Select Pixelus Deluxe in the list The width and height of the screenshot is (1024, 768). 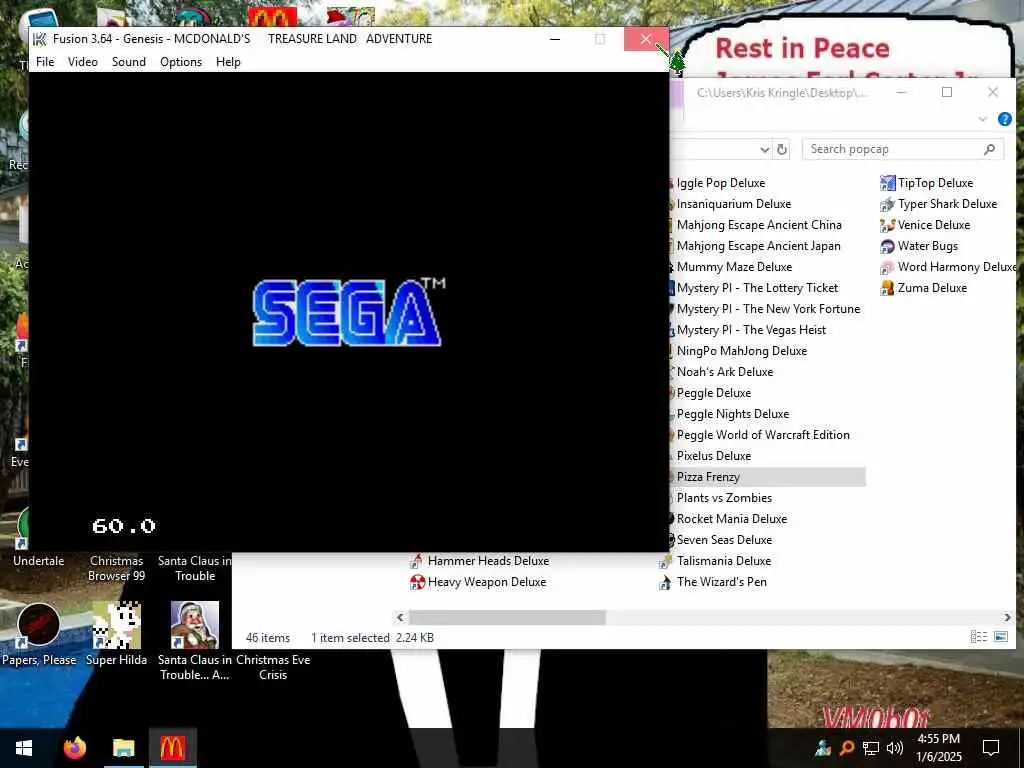pyautogui.click(x=713, y=456)
